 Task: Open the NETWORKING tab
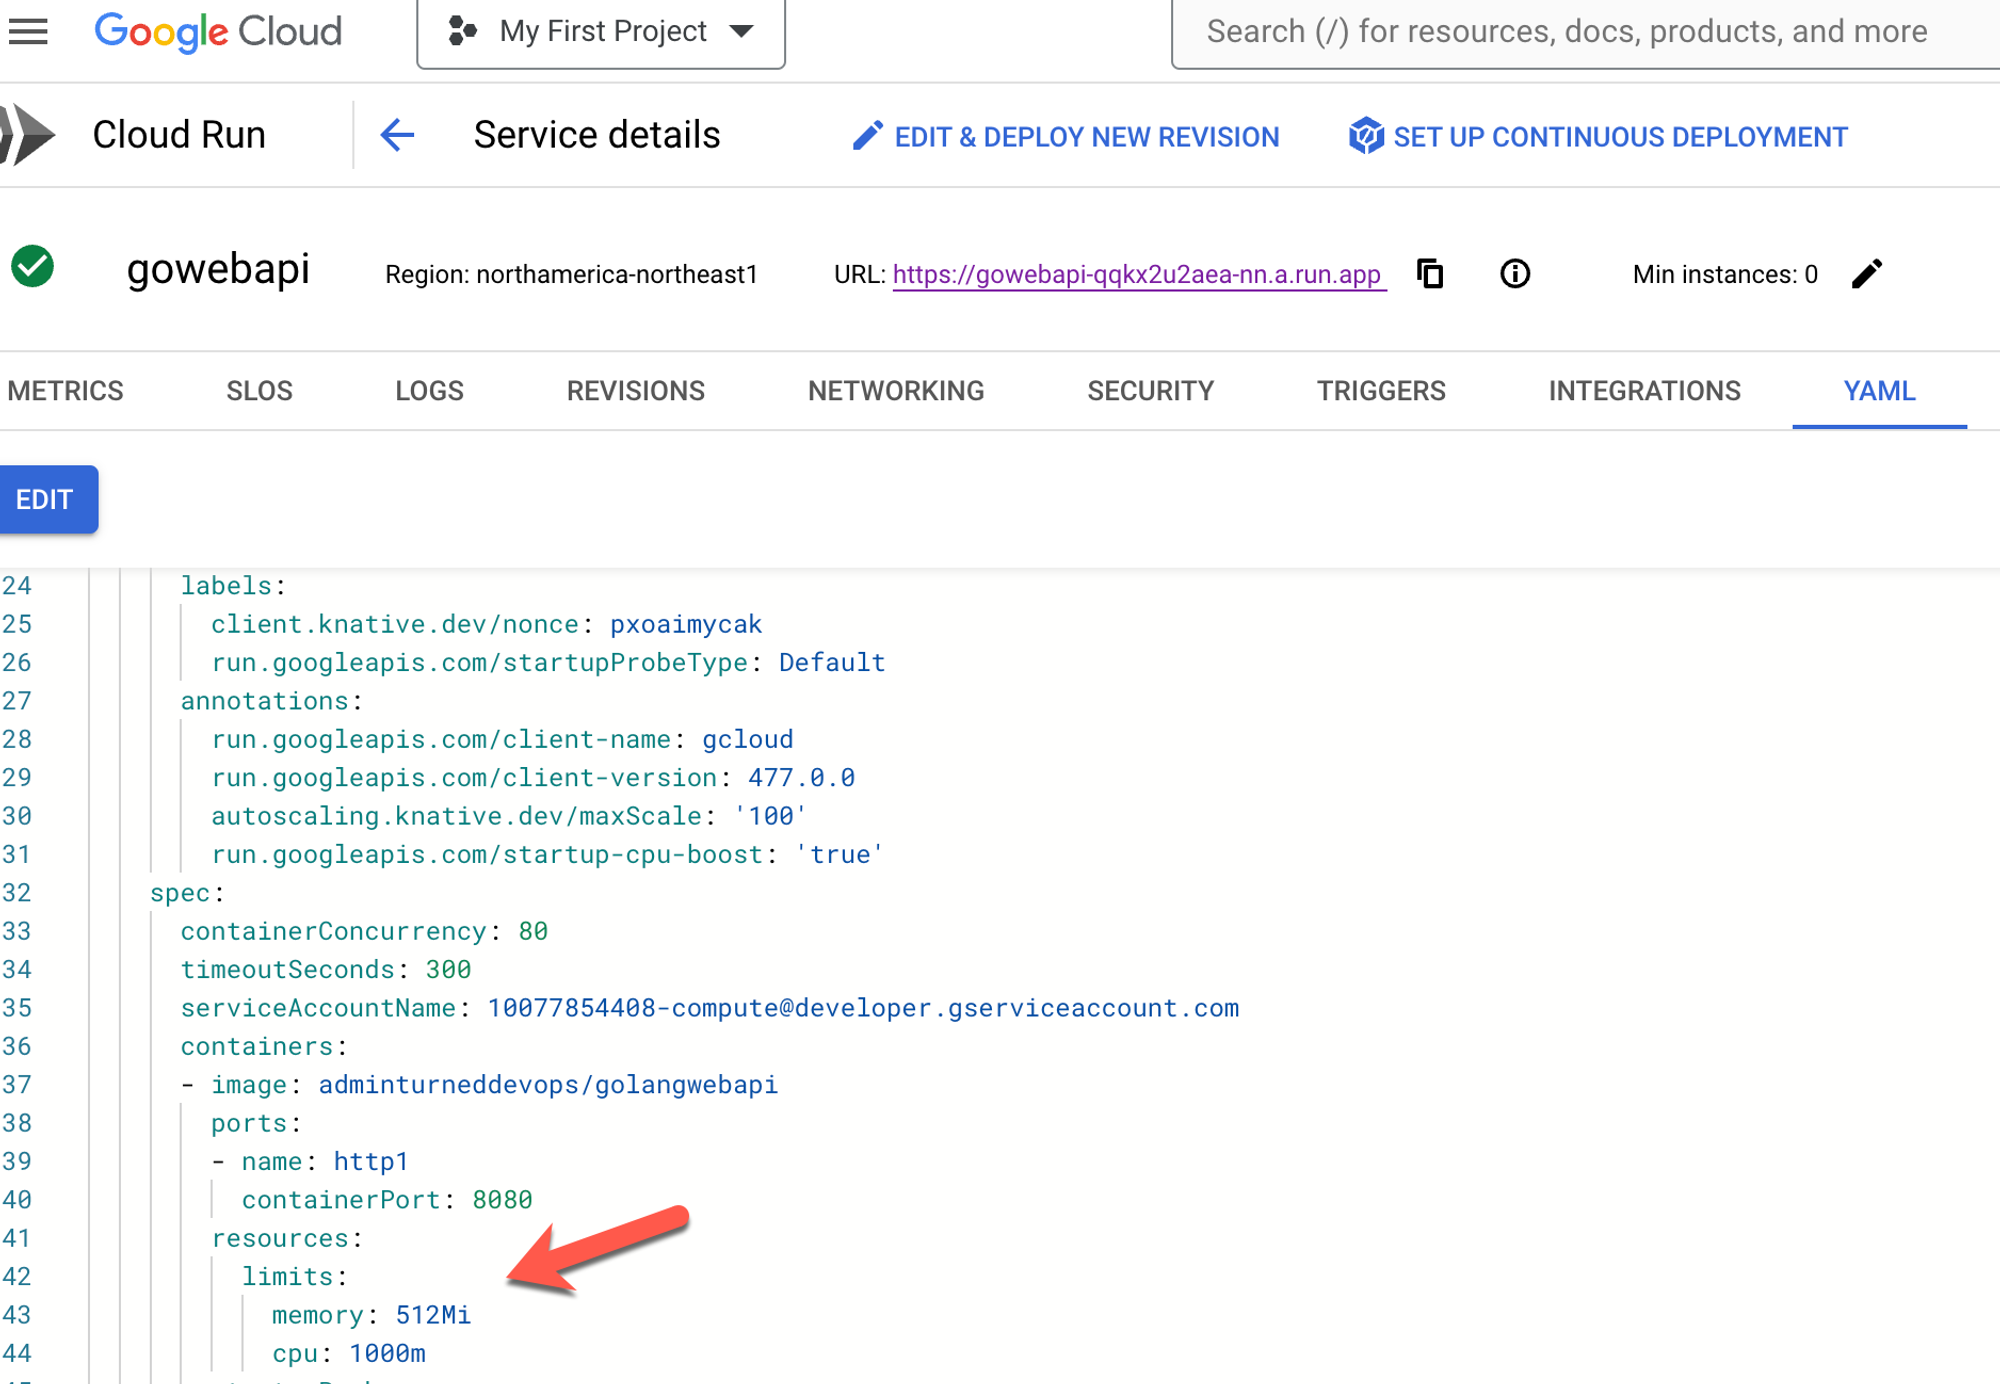(896, 391)
